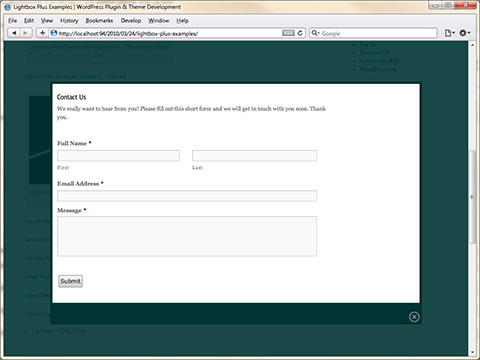Close the lightbox with the X icon
This screenshot has height=360, width=480.
(414, 317)
